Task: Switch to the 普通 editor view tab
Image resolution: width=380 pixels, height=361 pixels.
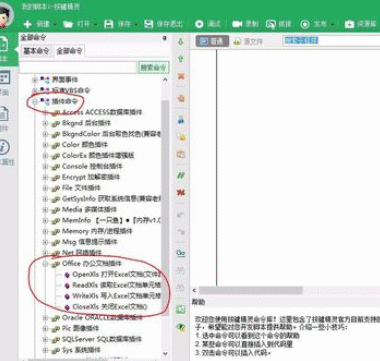Action: click(212, 41)
